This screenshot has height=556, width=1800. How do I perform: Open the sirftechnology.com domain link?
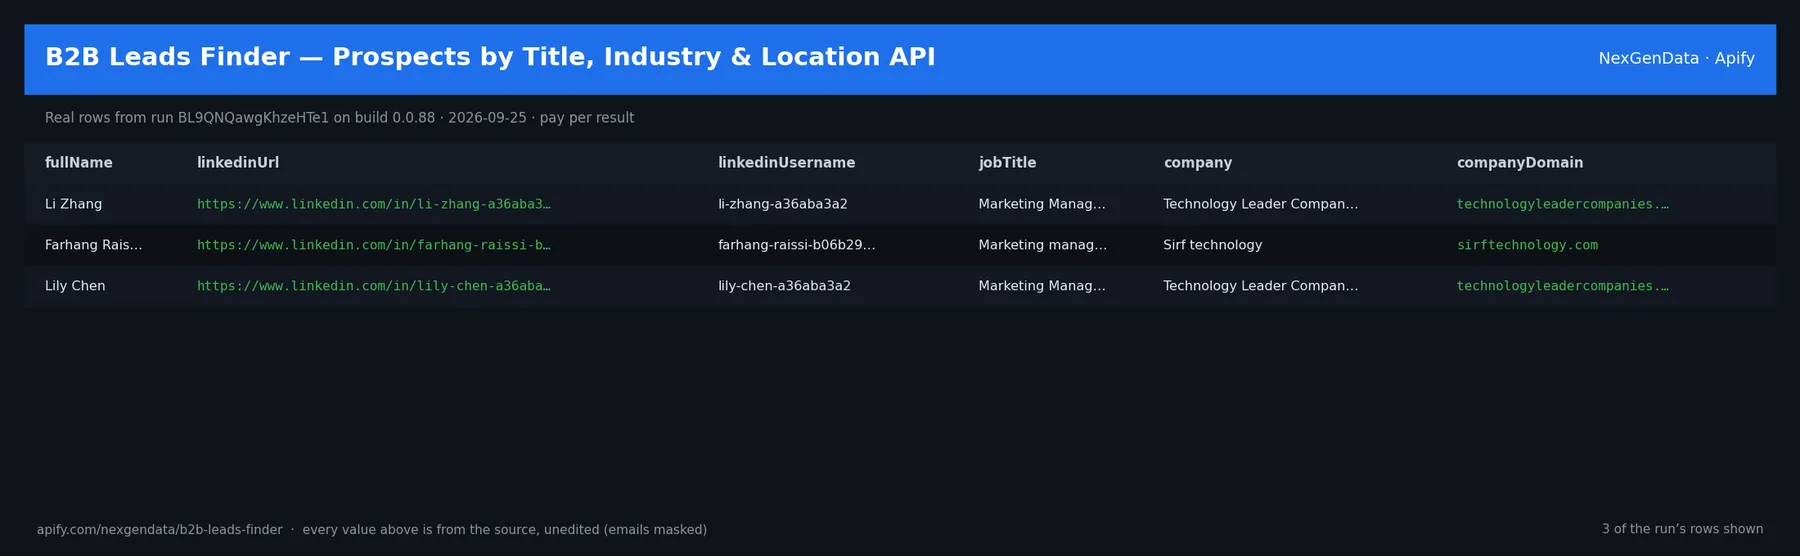click(1527, 245)
